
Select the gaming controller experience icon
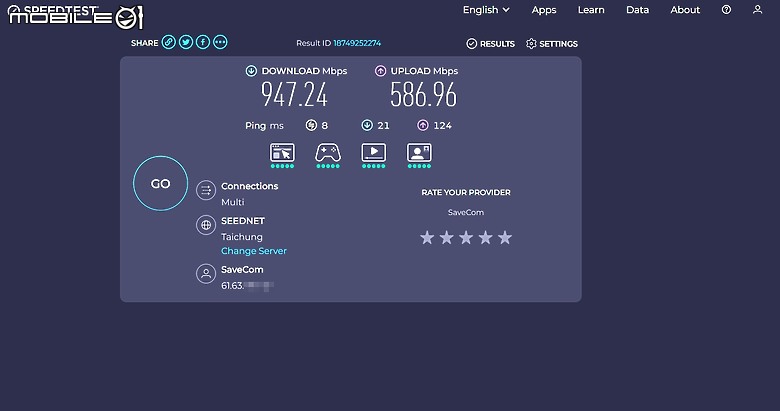pyautogui.click(x=328, y=155)
